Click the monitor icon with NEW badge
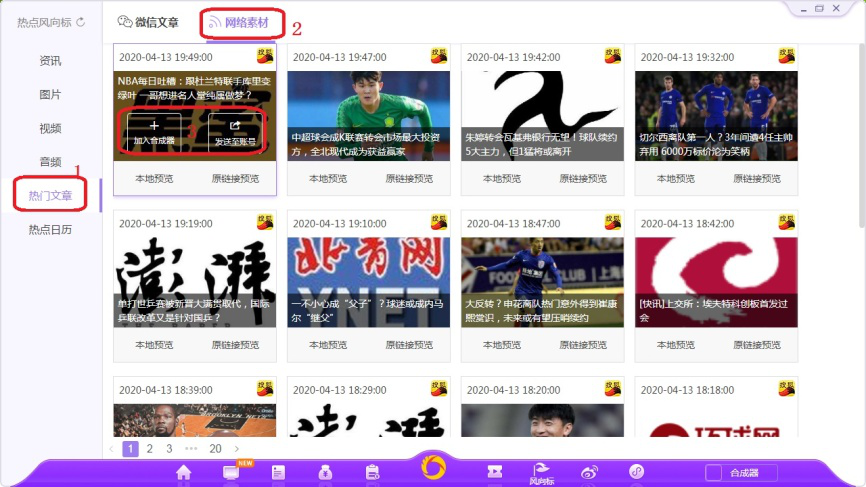866x487 pixels. 231,473
